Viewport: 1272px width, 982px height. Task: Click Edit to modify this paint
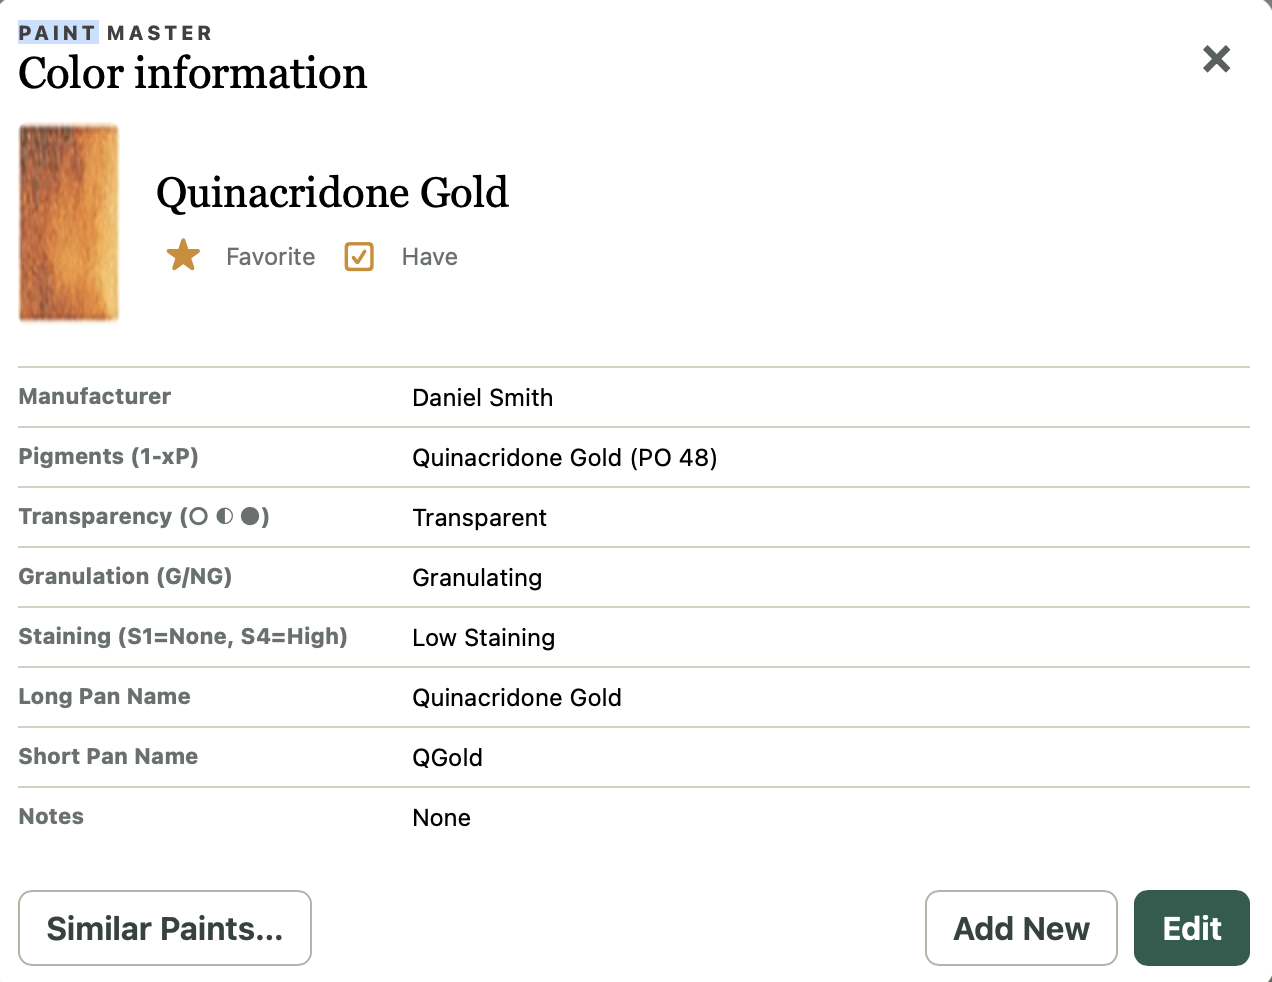coord(1192,928)
